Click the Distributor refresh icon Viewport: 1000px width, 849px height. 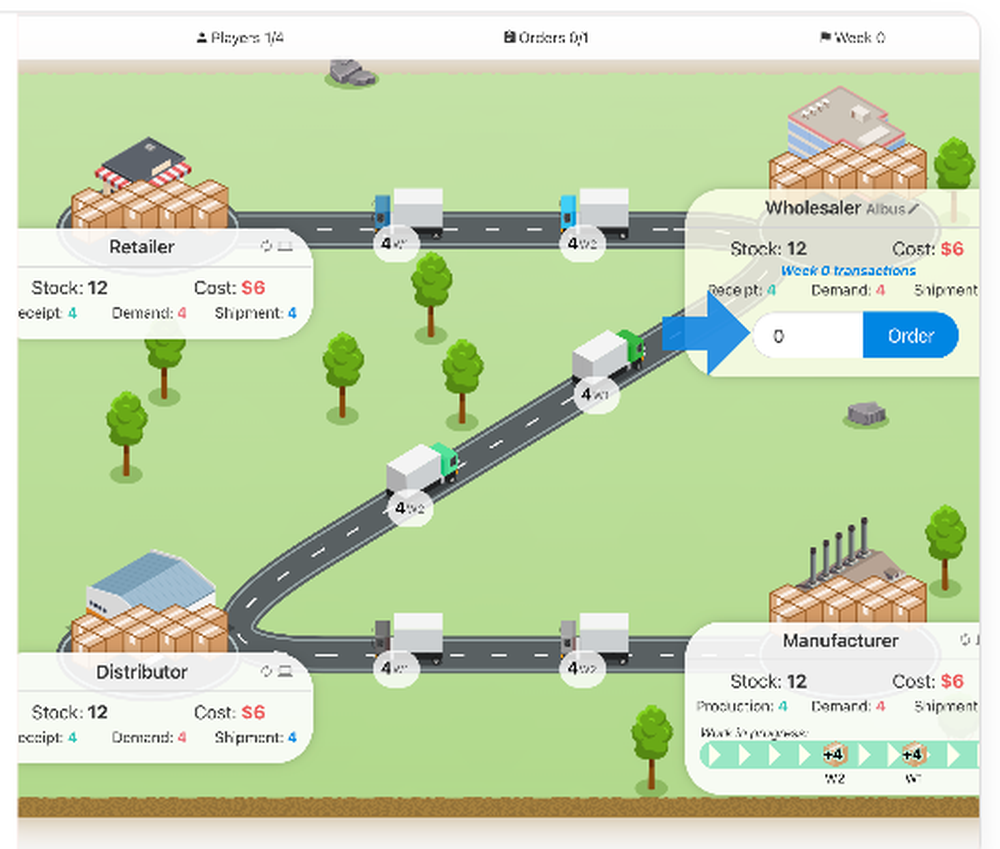click(x=267, y=670)
